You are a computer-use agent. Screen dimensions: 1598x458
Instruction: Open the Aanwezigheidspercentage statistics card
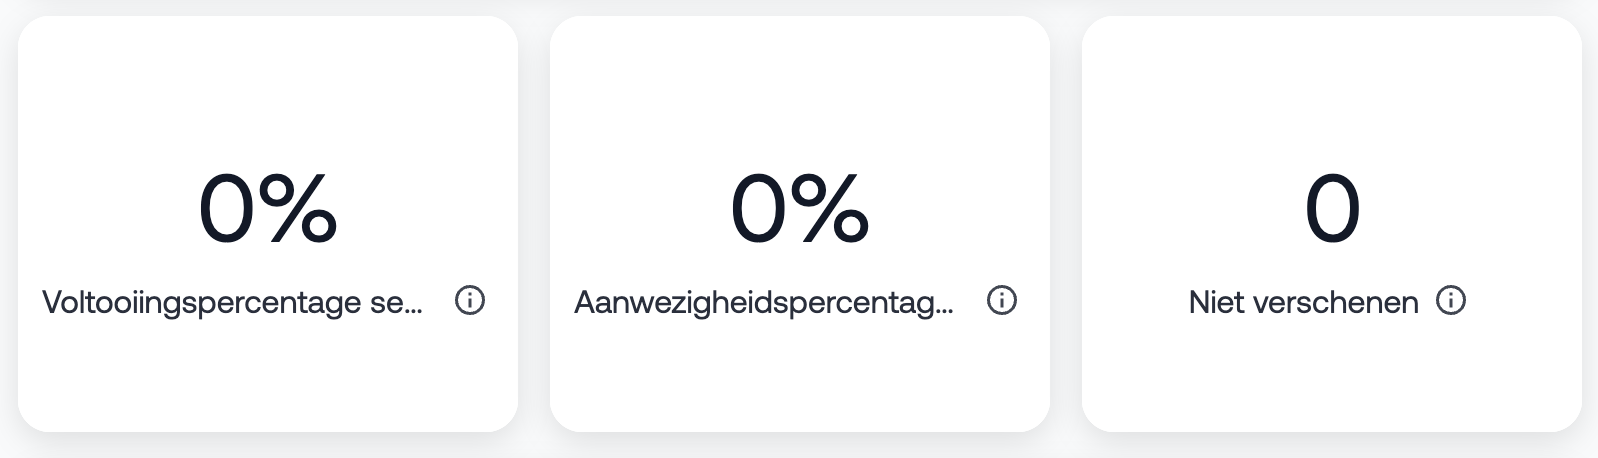(800, 224)
